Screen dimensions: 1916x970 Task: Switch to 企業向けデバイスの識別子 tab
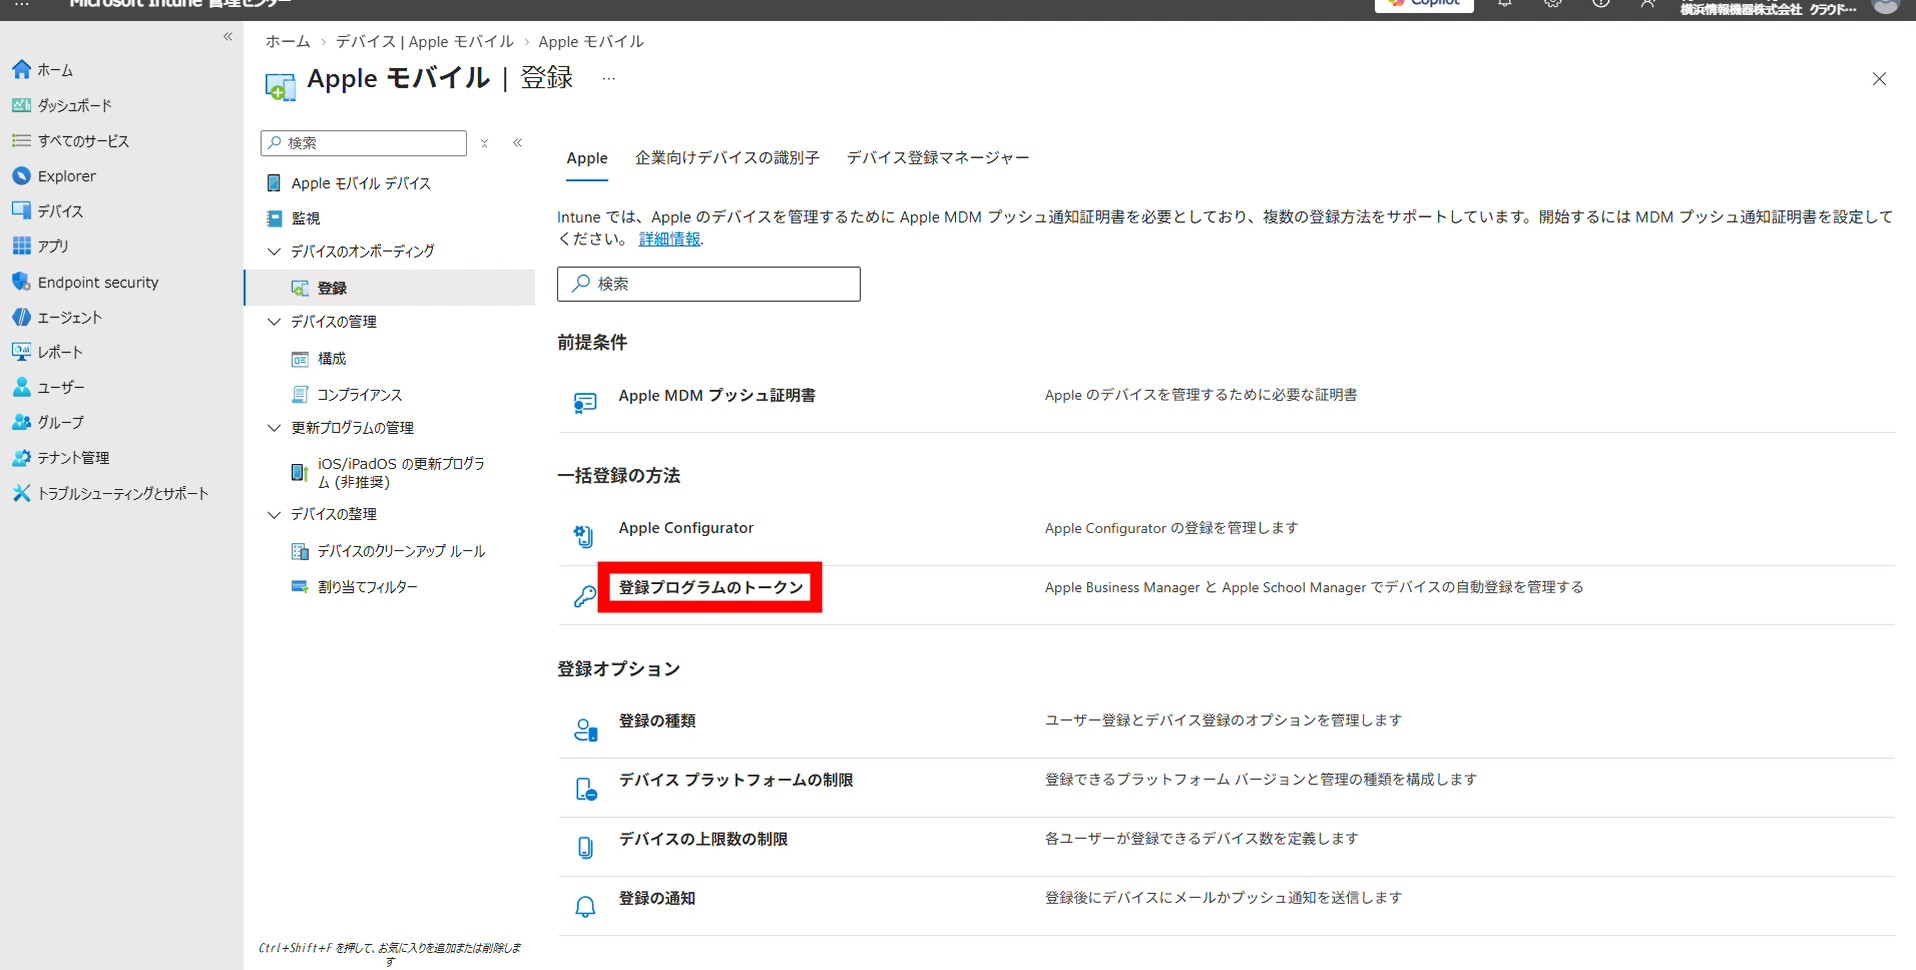[727, 158]
